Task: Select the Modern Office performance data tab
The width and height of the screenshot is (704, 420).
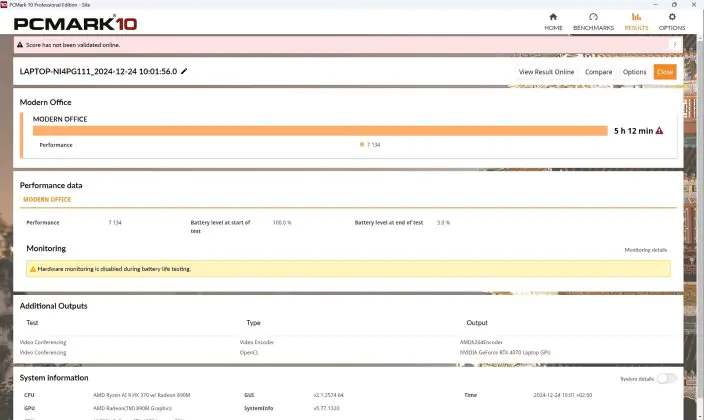Action: click(x=47, y=199)
